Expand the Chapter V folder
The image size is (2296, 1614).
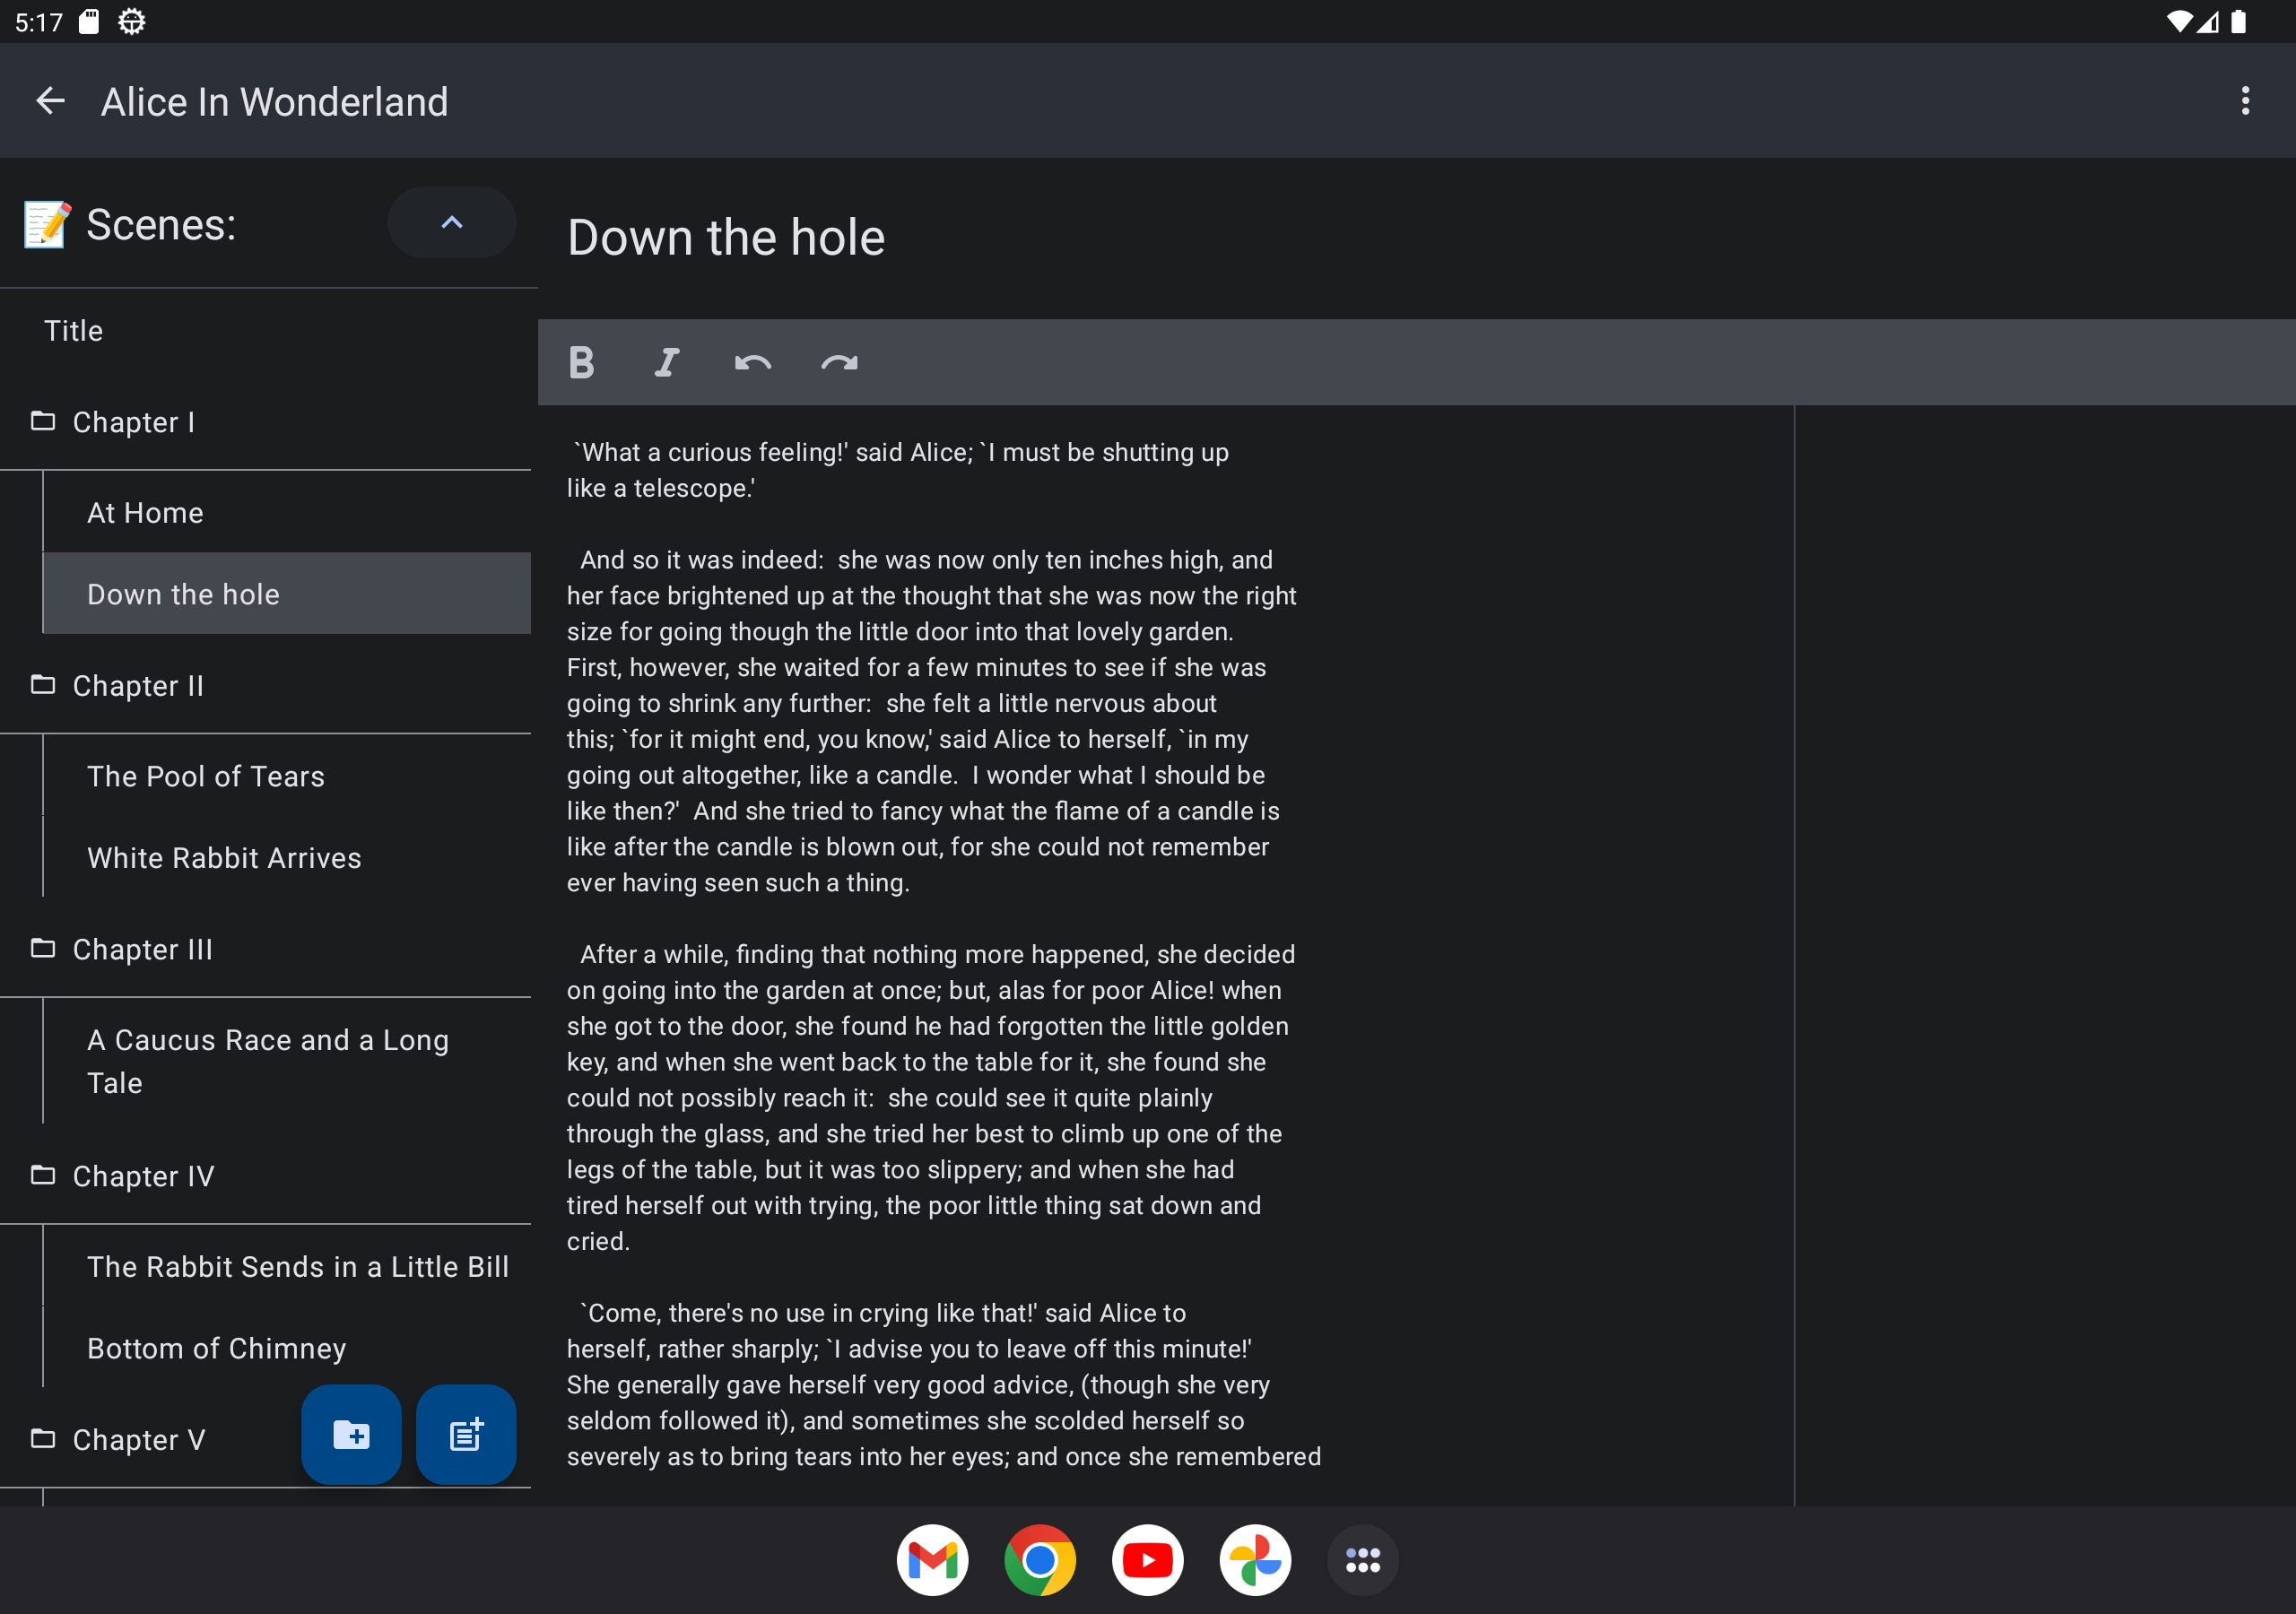138,1439
